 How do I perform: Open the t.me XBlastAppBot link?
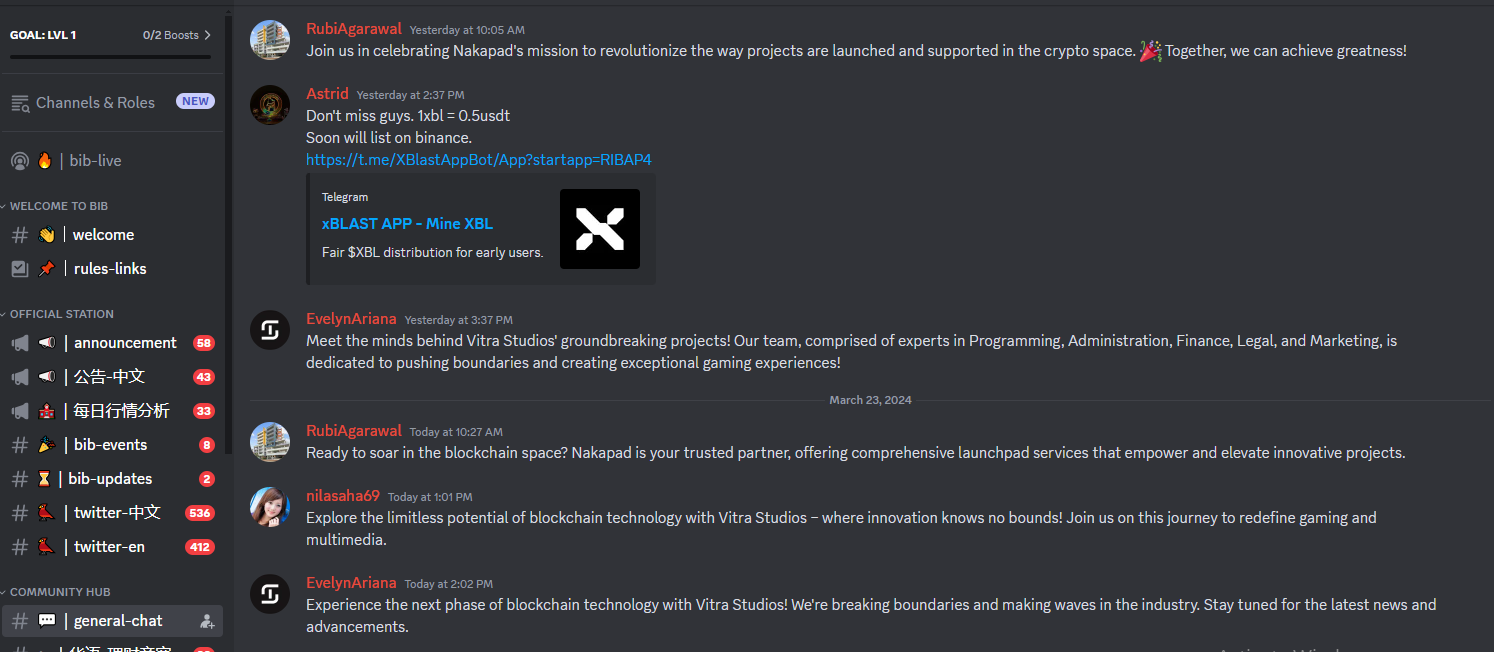[x=479, y=160]
